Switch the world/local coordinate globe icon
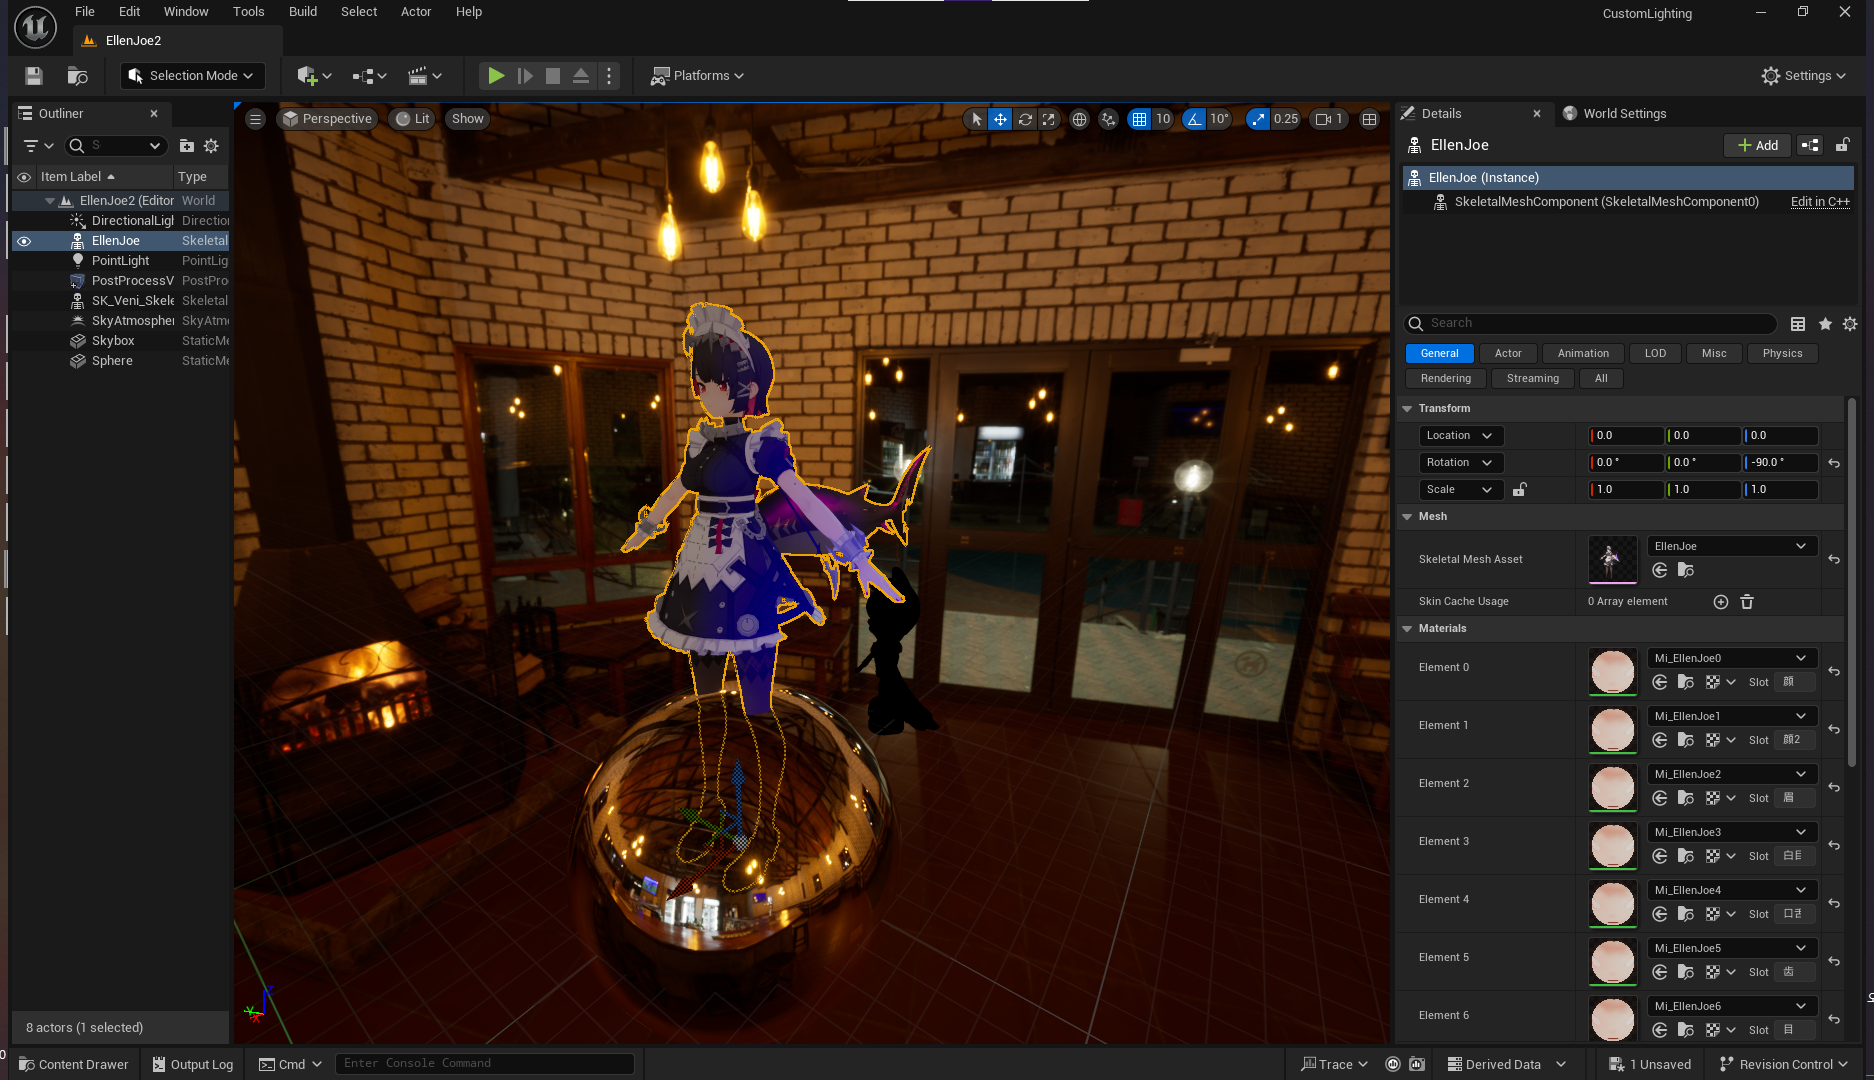 pyautogui.click(x=1079, y=119)
